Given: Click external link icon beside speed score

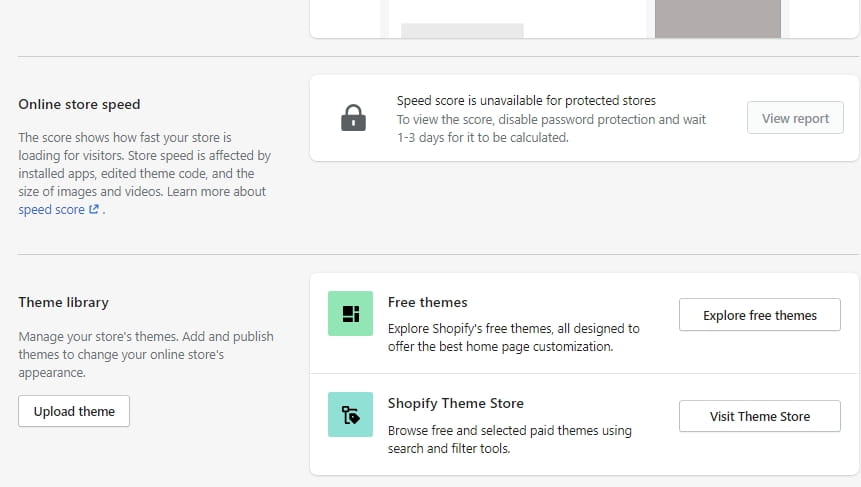Looking at the screenshot, I should 94,210.
